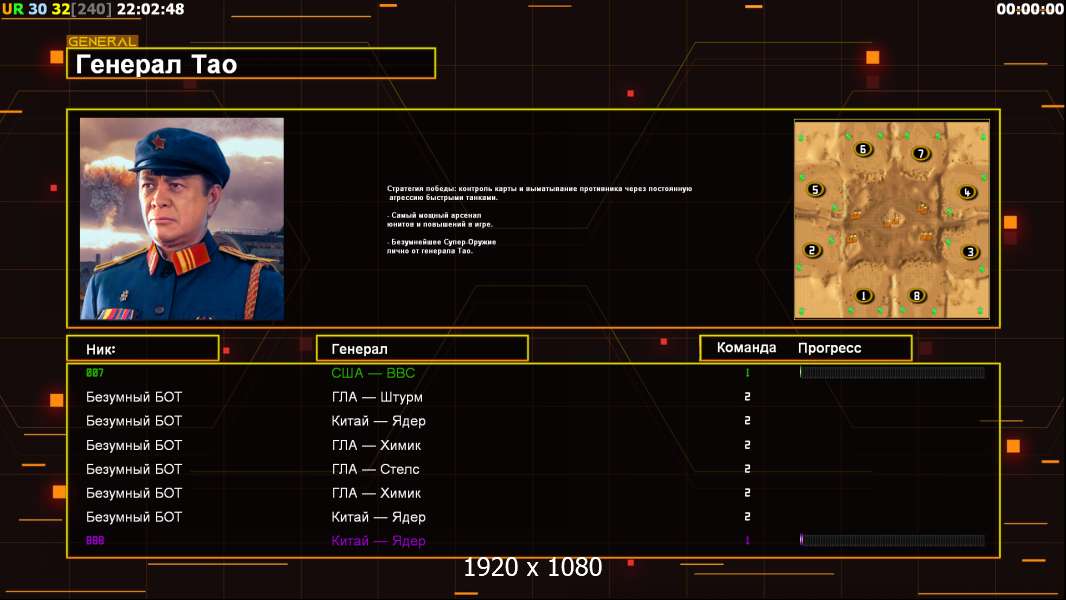Click start position marker 5 on the map
This screenshot has height=600, width=1066.
pos(815,190)
